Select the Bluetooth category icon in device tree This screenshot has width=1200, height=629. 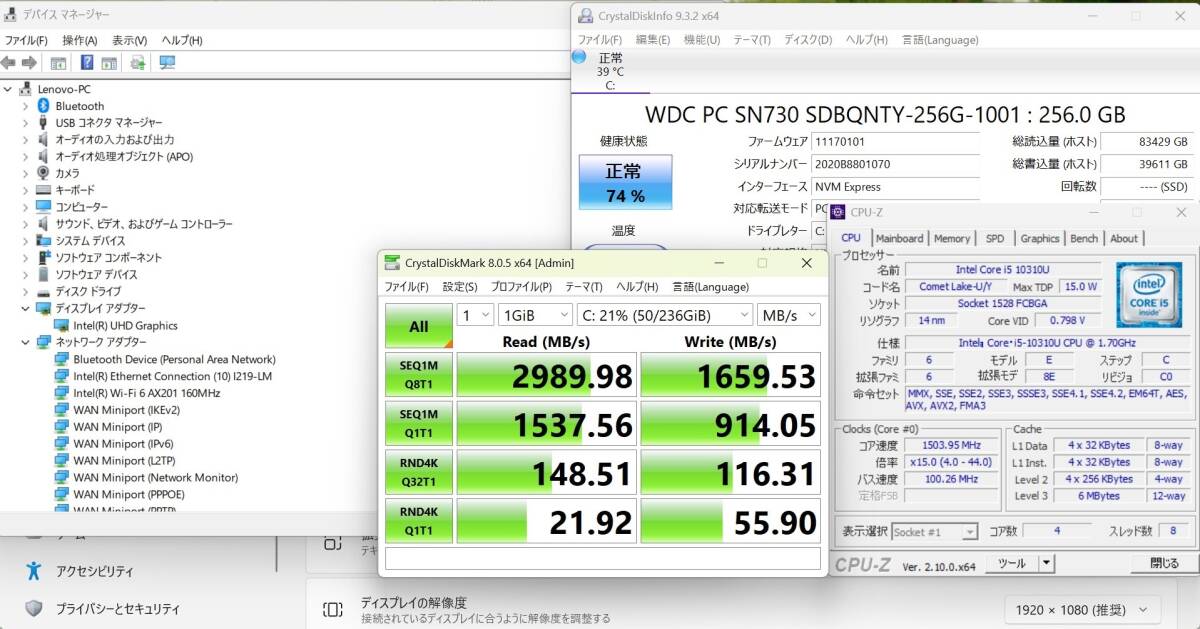point(43,105)
